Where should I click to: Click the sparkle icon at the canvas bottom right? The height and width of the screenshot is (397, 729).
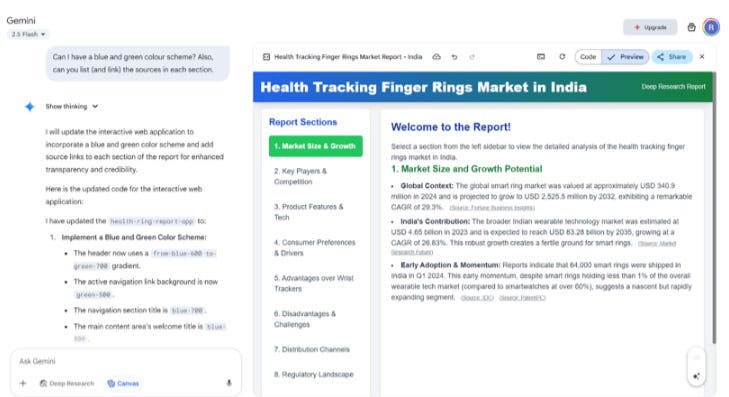tap(696, 376)
